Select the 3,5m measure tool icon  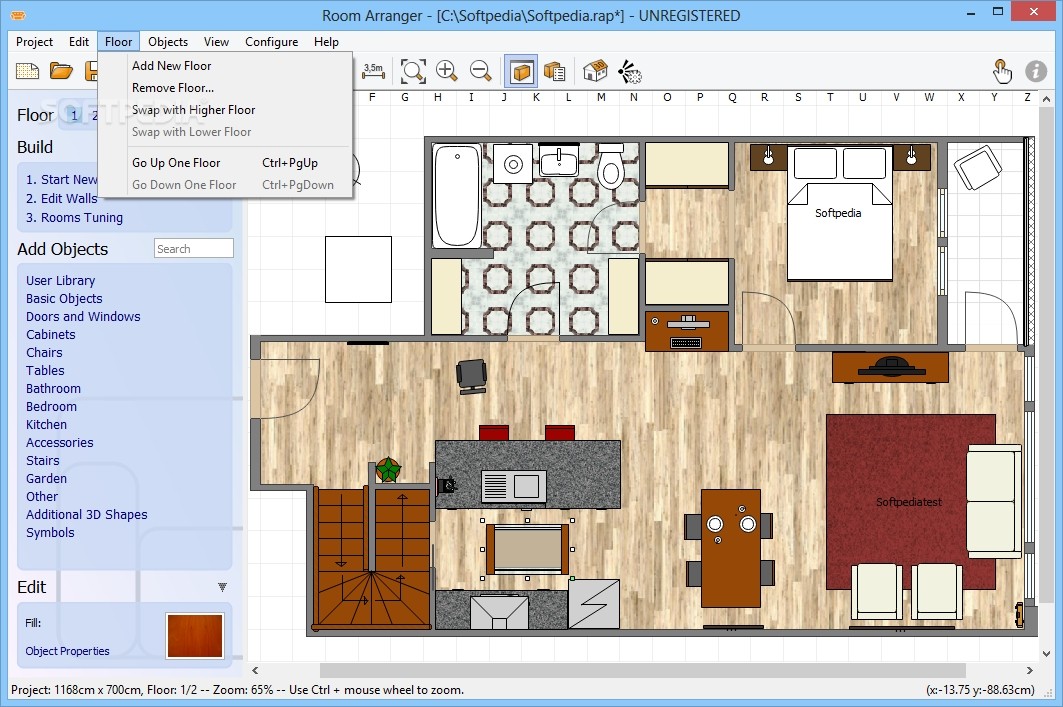pos(373,70)
